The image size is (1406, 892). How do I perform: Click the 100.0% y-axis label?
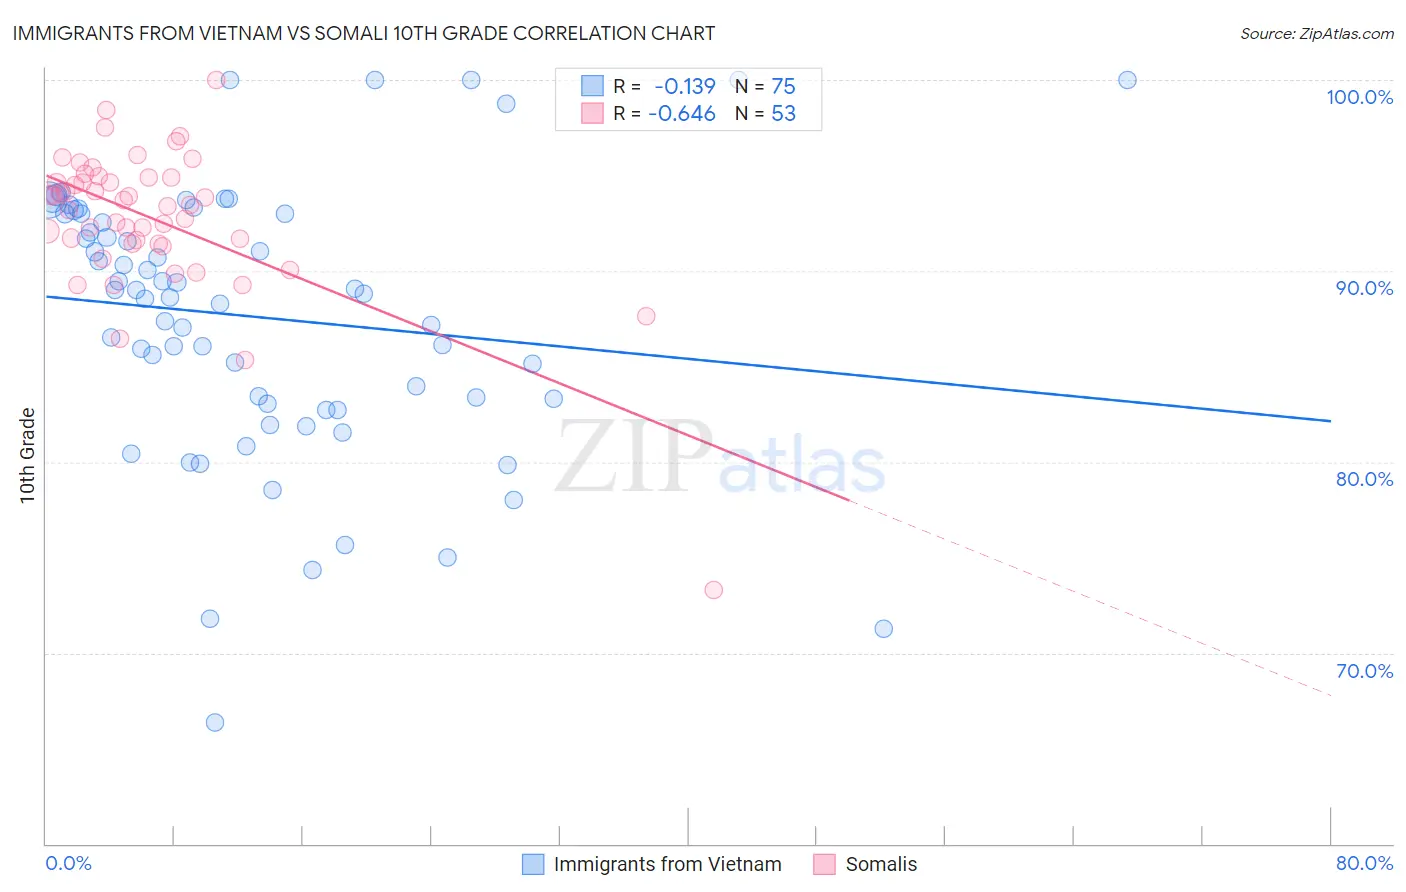(1359, 97)
